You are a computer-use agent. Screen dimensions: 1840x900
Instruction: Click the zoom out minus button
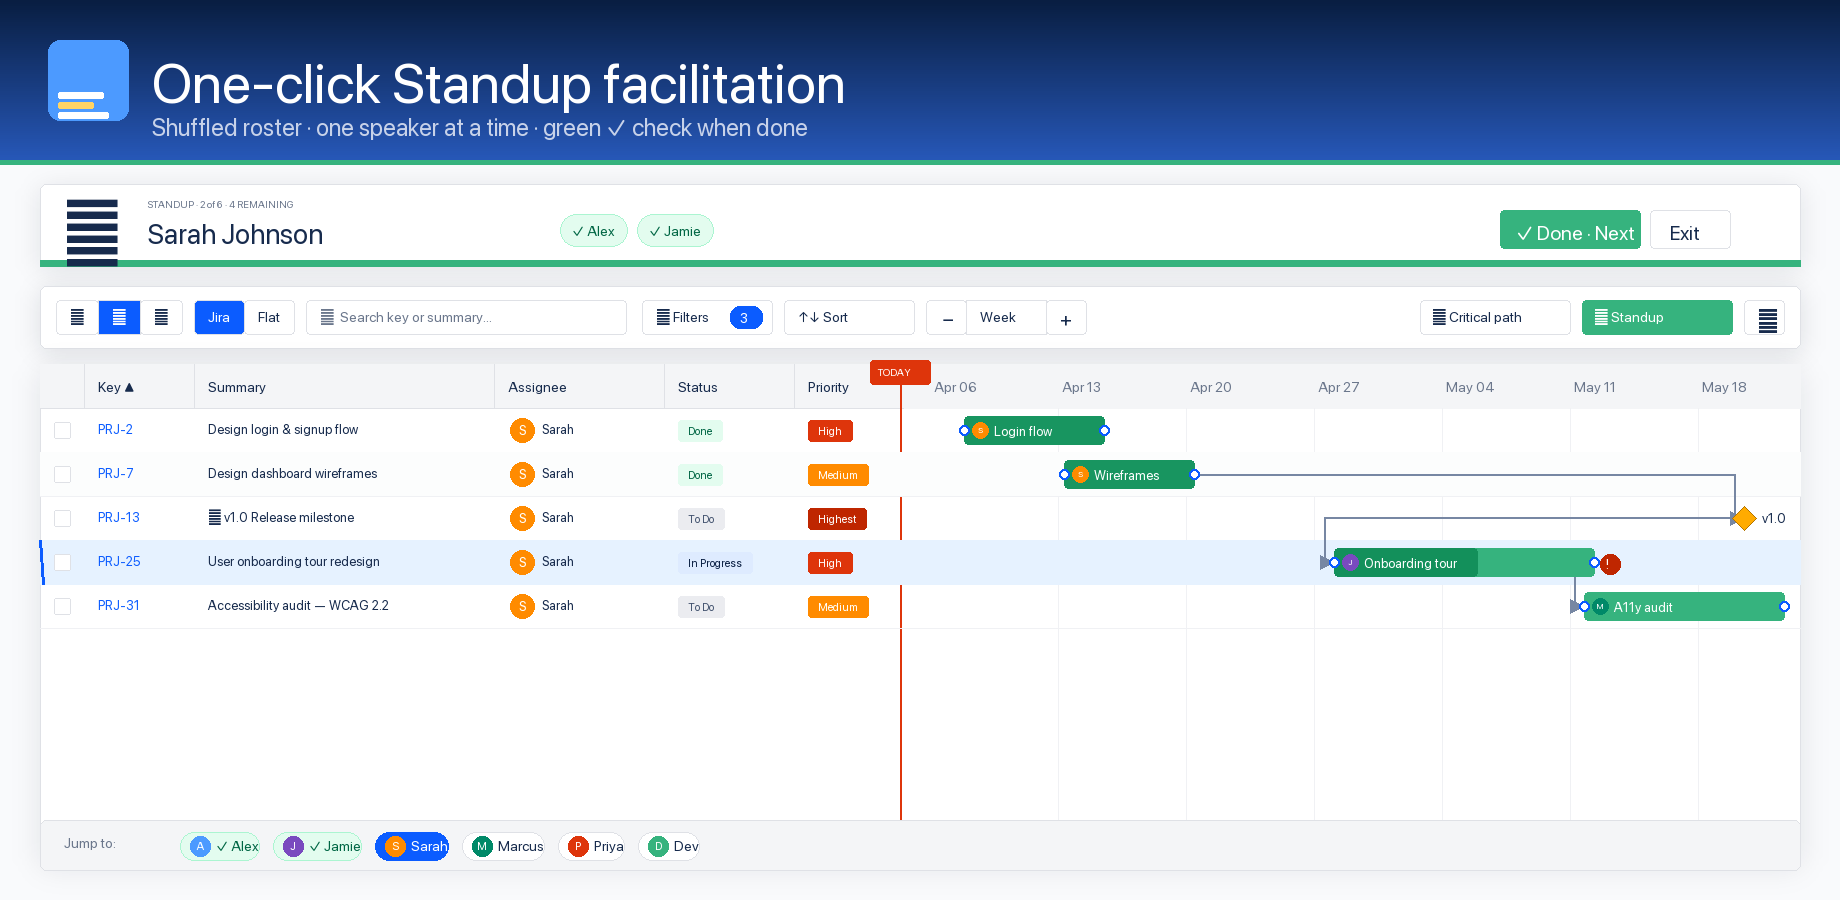[947, 318]
